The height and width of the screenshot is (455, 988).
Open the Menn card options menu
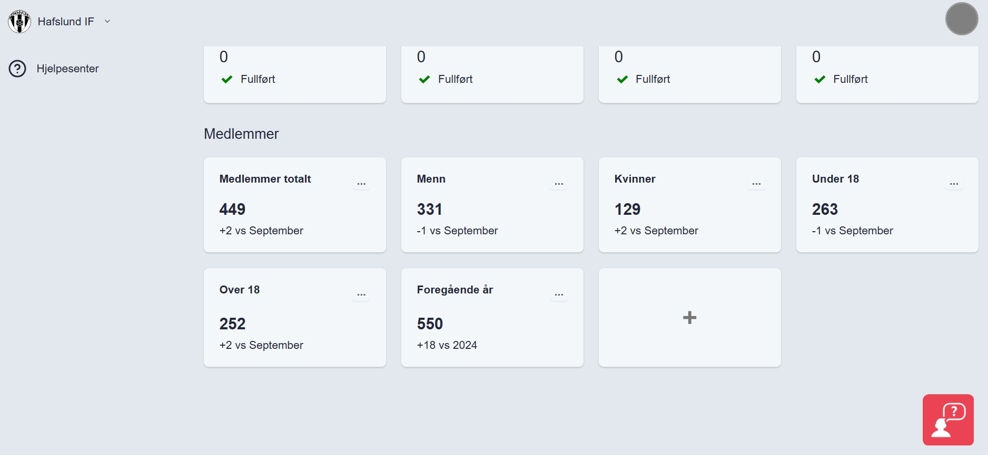pos(559,184)
